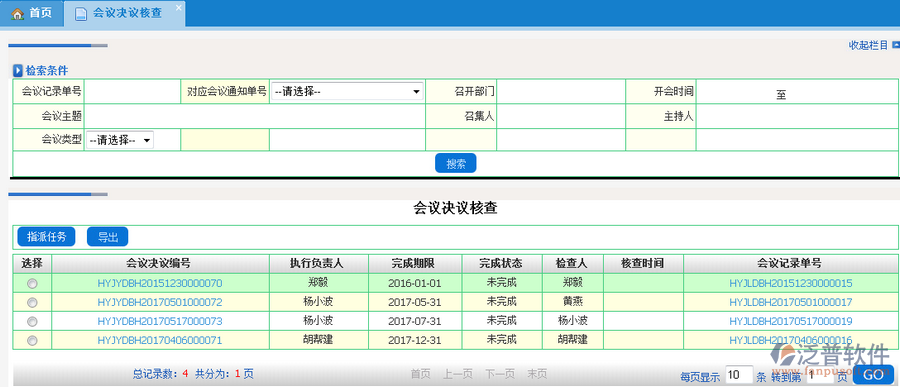Select radio for HYJYDBH20170501000072 row
The height and width of the screenshot is (387, 900).
coord(32,303)
